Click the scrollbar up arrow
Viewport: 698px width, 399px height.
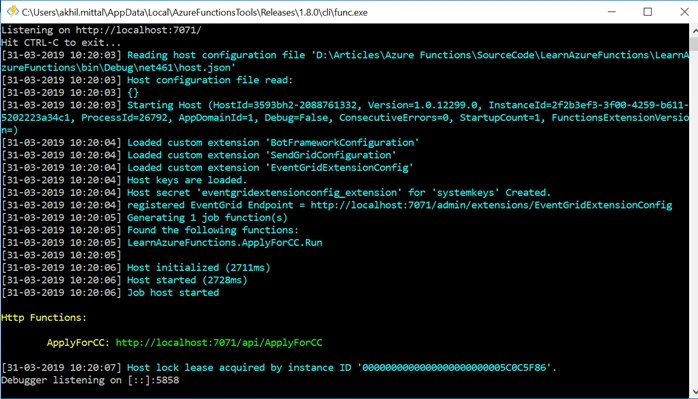(694, 30)
